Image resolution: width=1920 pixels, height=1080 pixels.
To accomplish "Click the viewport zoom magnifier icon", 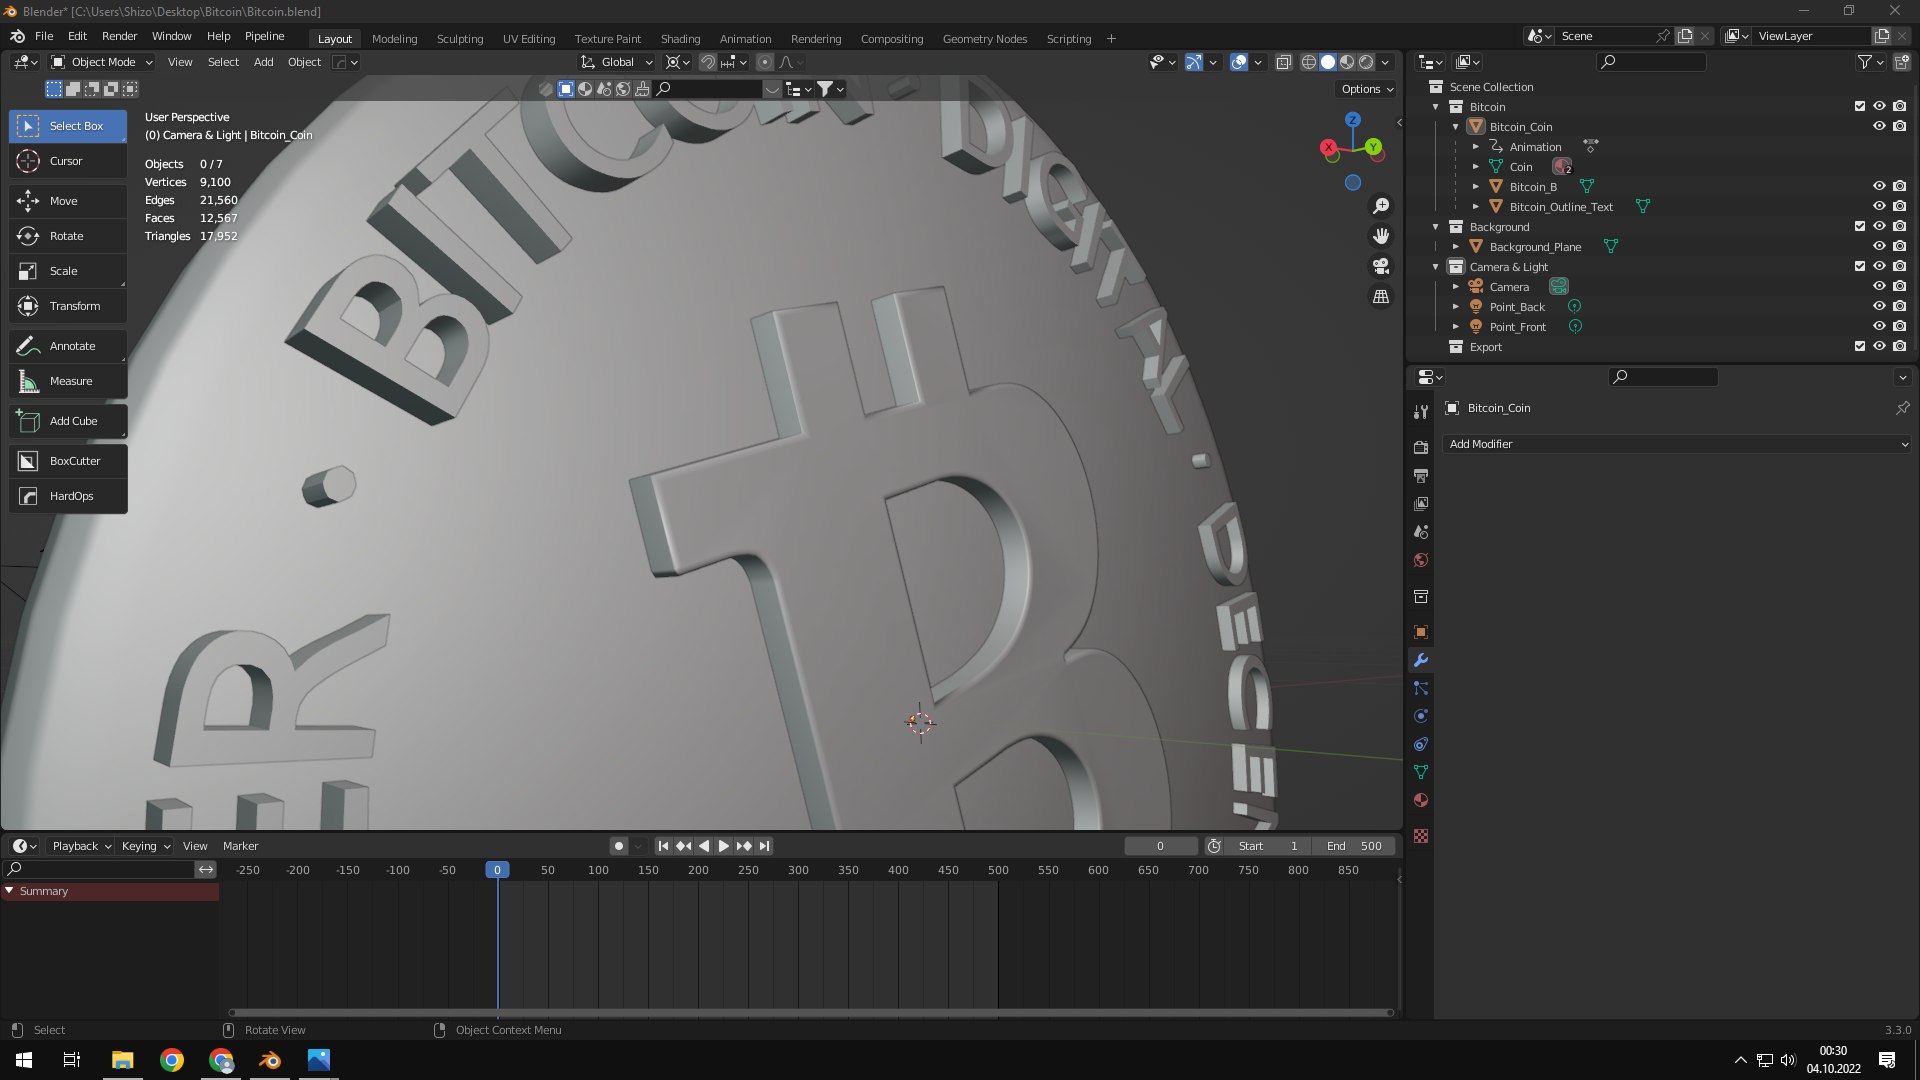I will [x=1381, y=206].
